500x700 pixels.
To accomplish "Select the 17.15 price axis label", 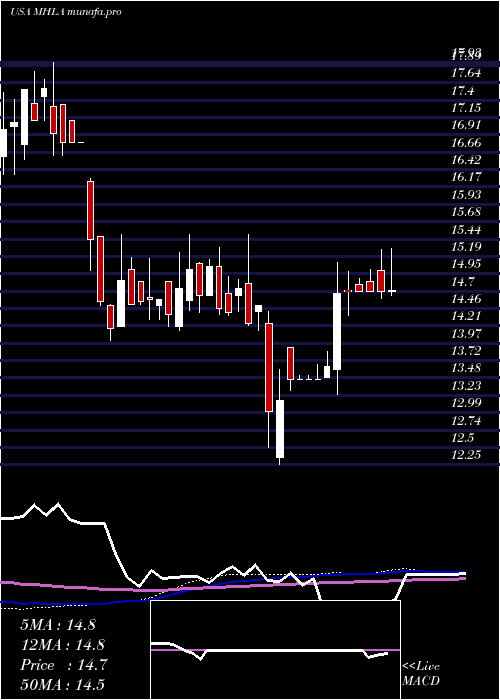I will click(x=466, y=108).
